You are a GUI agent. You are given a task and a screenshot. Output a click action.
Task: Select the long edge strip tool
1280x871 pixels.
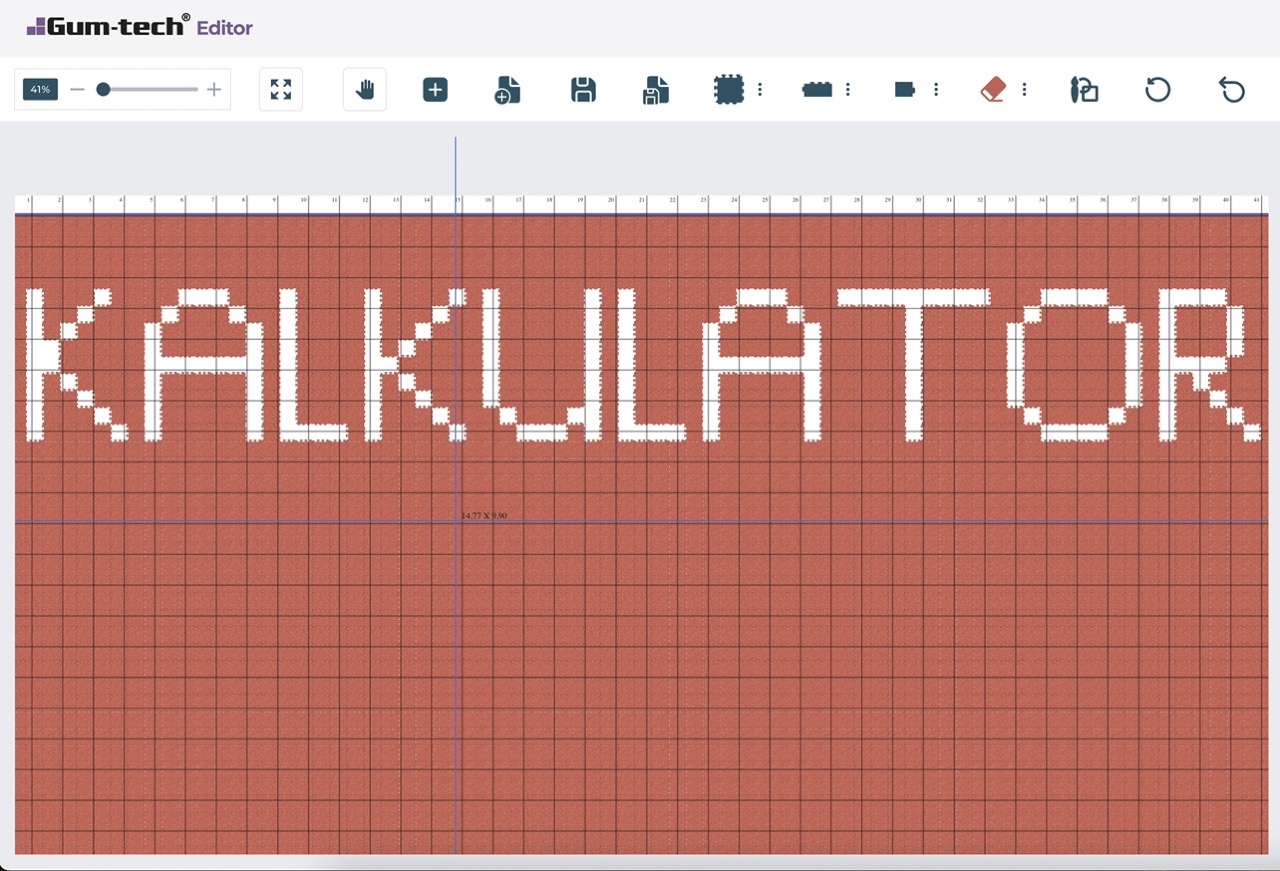(817, 90)
